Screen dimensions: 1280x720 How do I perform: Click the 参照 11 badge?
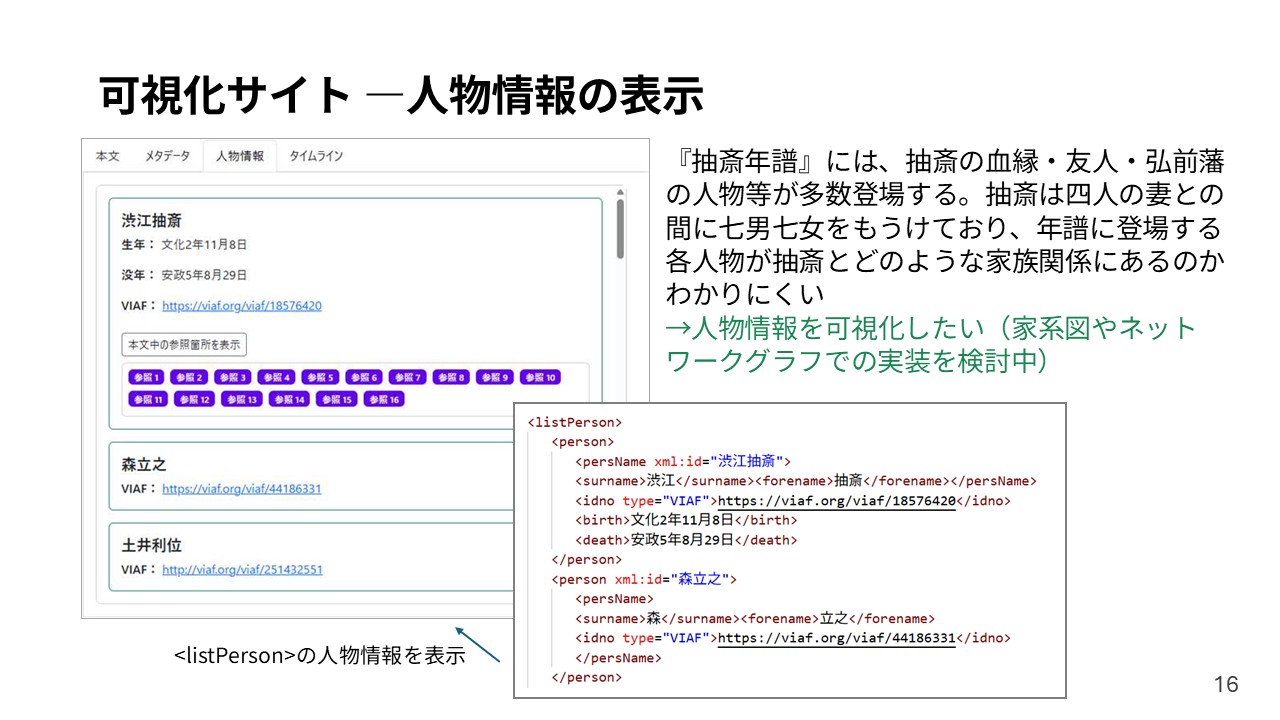coord(148,399)
